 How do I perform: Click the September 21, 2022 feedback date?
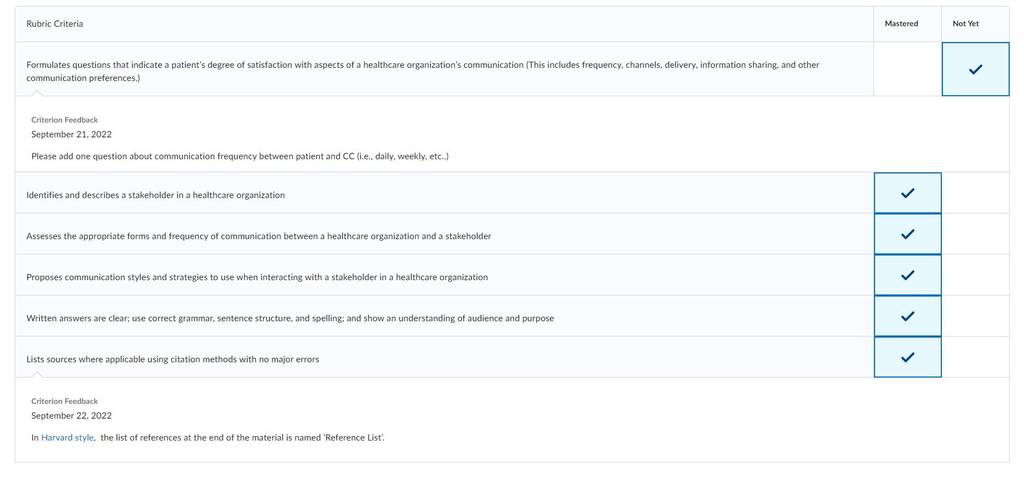click(71, 135)
